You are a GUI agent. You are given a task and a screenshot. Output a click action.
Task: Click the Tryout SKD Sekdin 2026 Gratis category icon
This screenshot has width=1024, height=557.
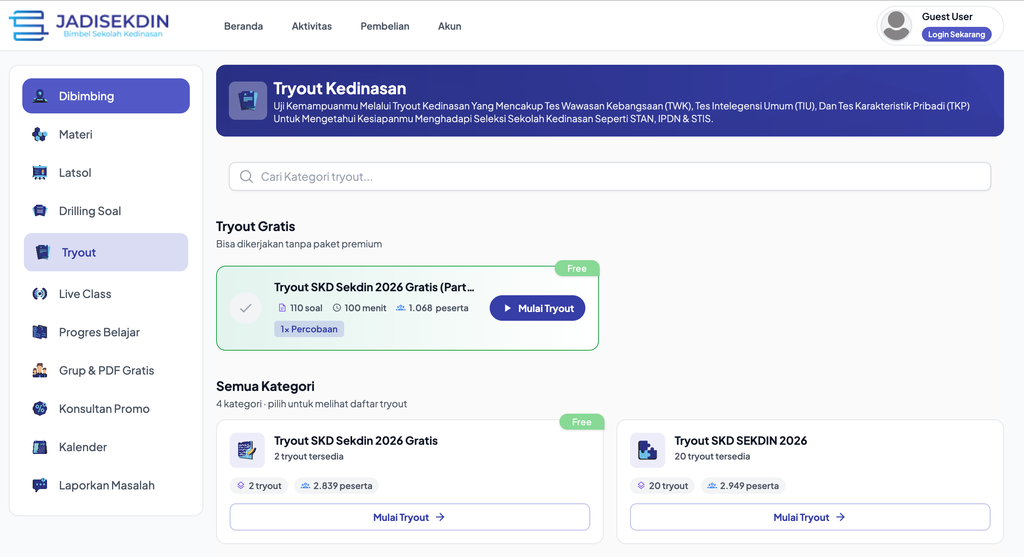247,450
